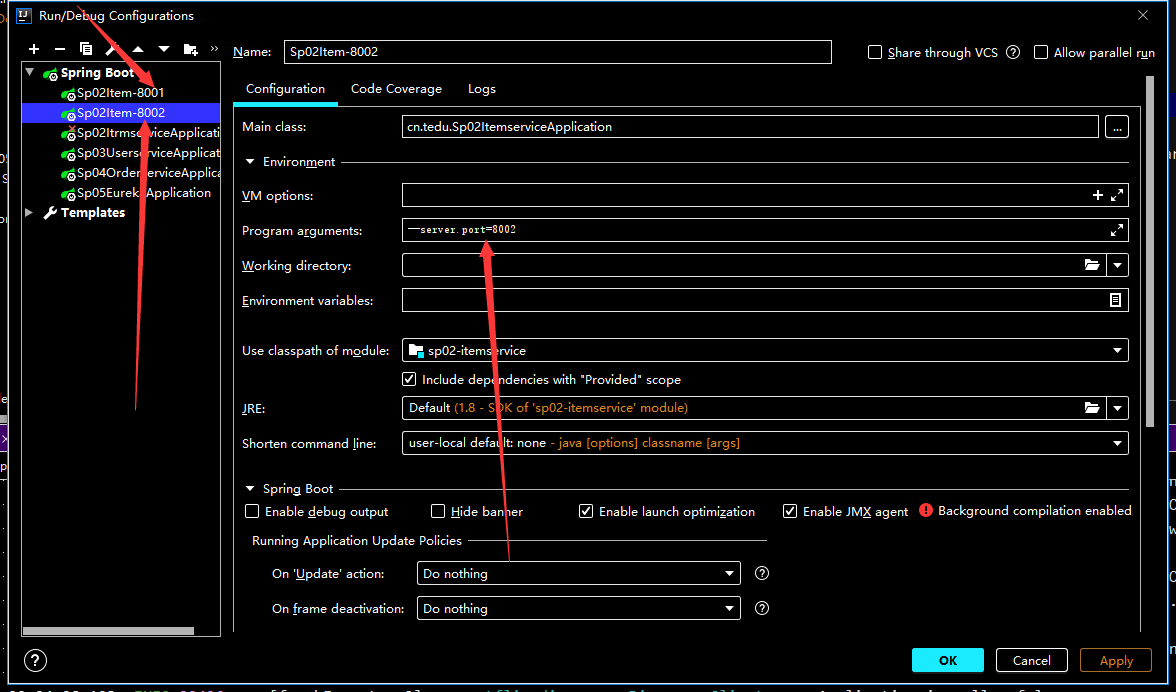Open help for On 'Update' action
This screenshot has height=692, width=1176.
click(762, 574)
